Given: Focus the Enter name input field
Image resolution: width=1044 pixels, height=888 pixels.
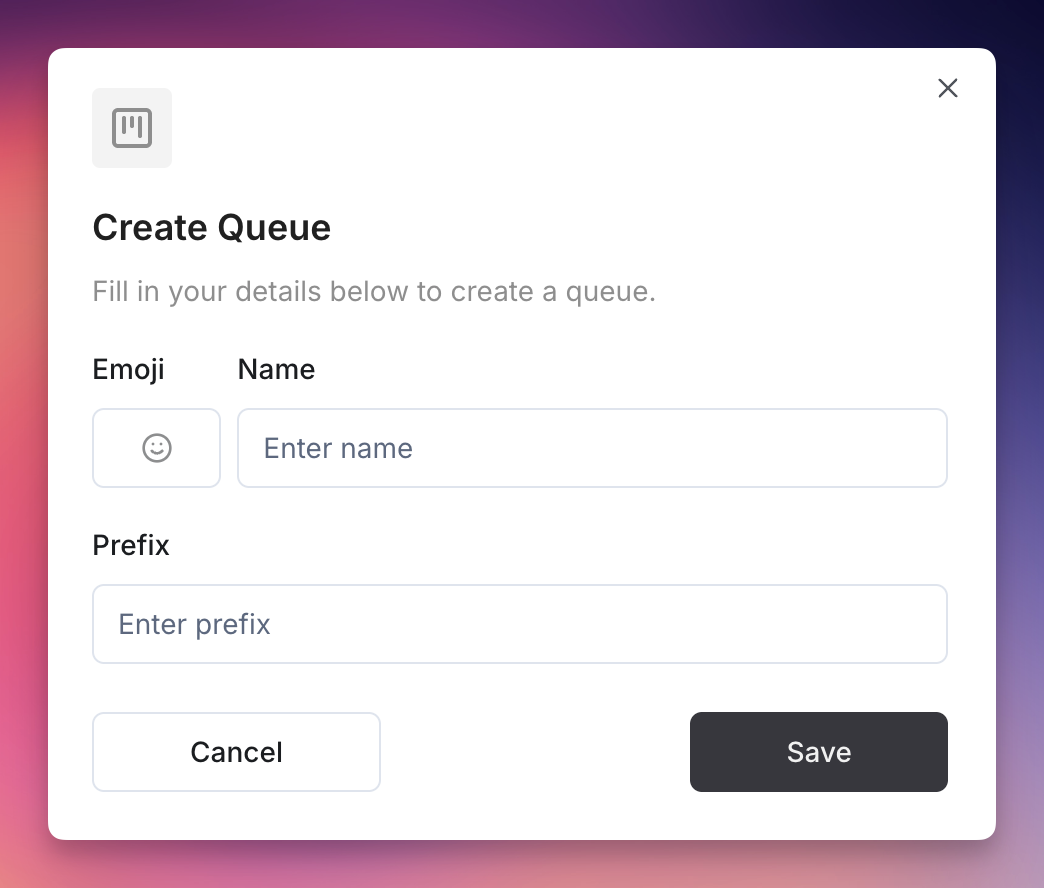Looking at the screenshot, I should click(593, 448).
